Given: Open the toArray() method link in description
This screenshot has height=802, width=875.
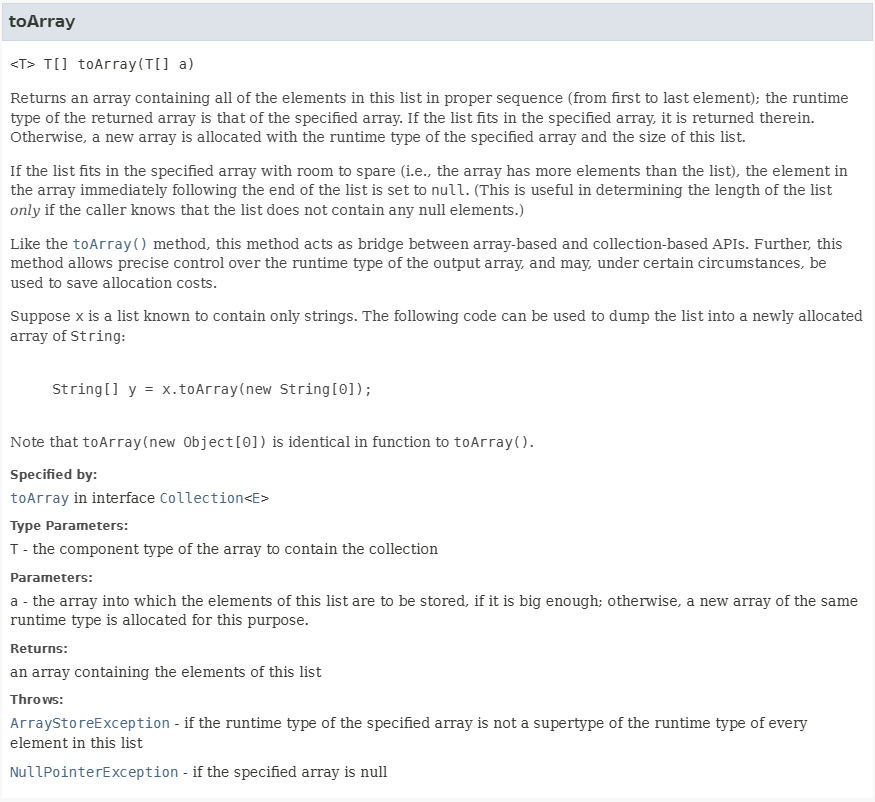Looking at the screenshot, I should pos(110,244).
